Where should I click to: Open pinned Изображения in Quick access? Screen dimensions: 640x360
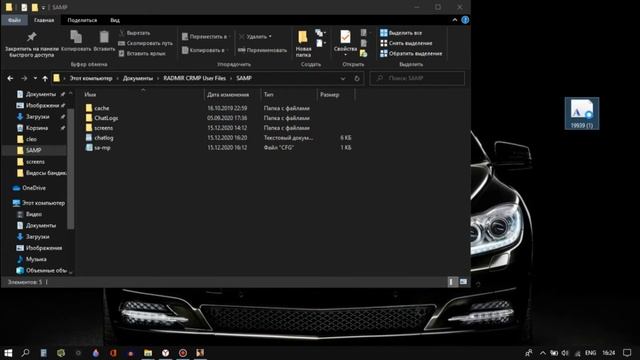coord(42,105)
